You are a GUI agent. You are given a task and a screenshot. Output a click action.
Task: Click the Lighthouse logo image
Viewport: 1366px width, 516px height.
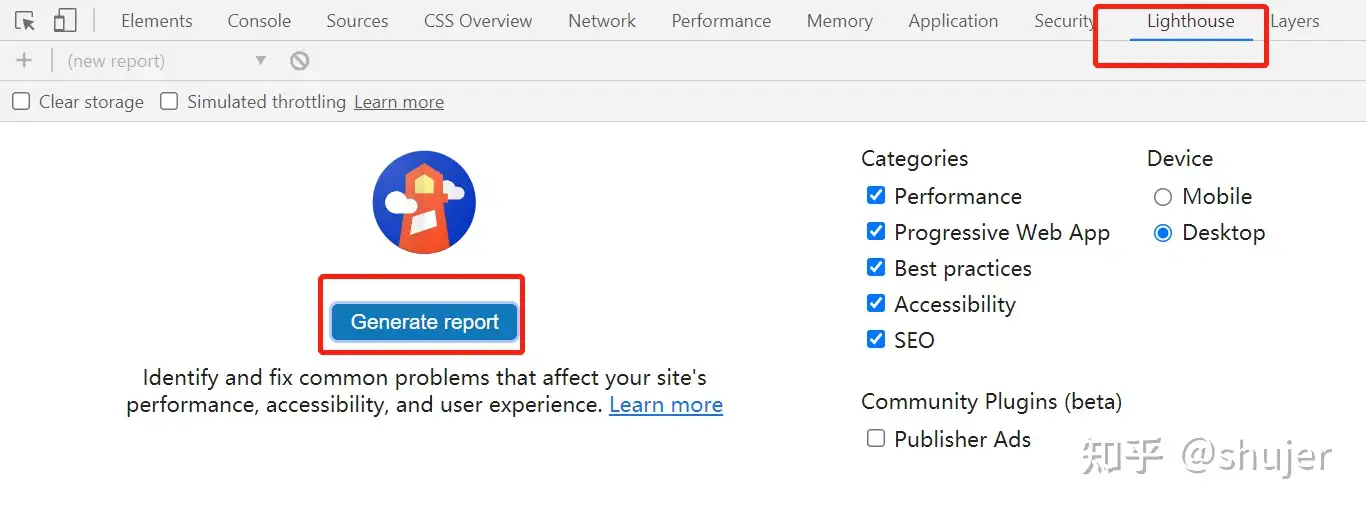424,203
